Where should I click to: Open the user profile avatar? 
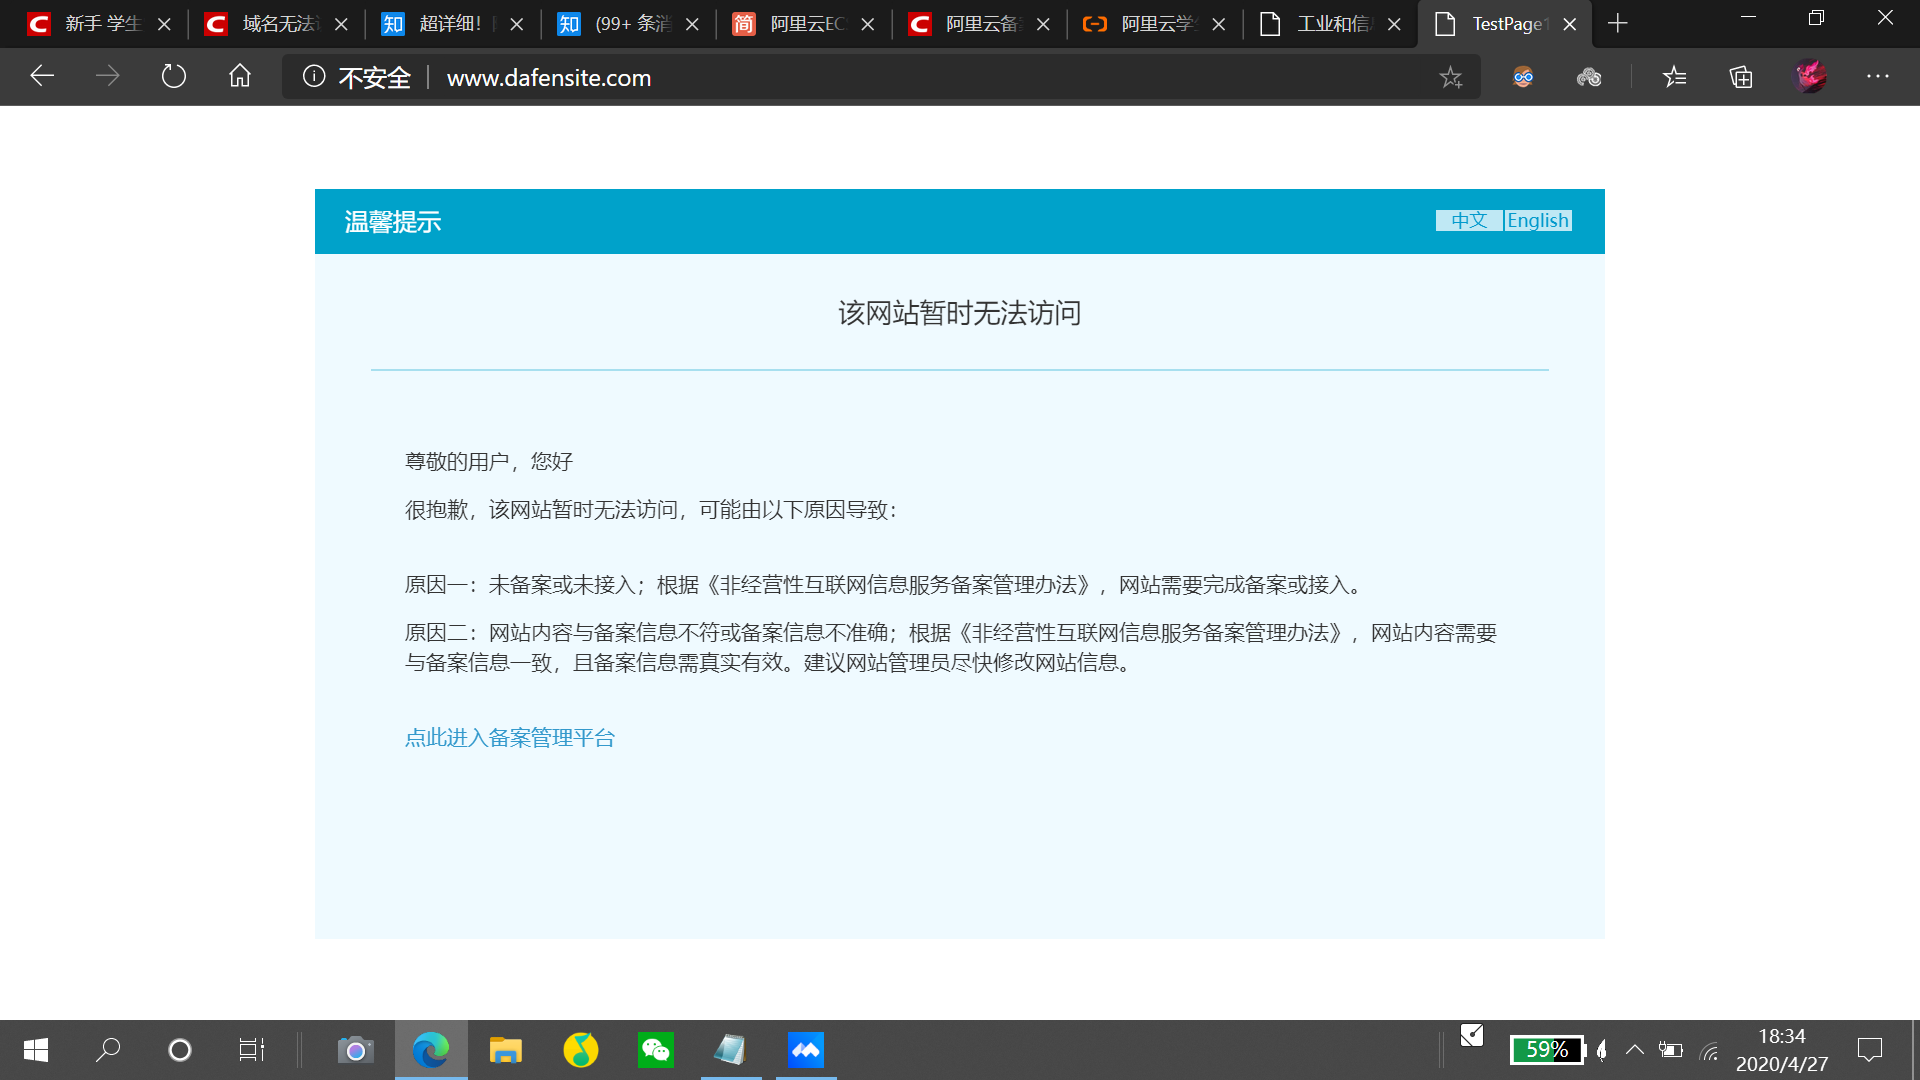tap(1810, 76)
